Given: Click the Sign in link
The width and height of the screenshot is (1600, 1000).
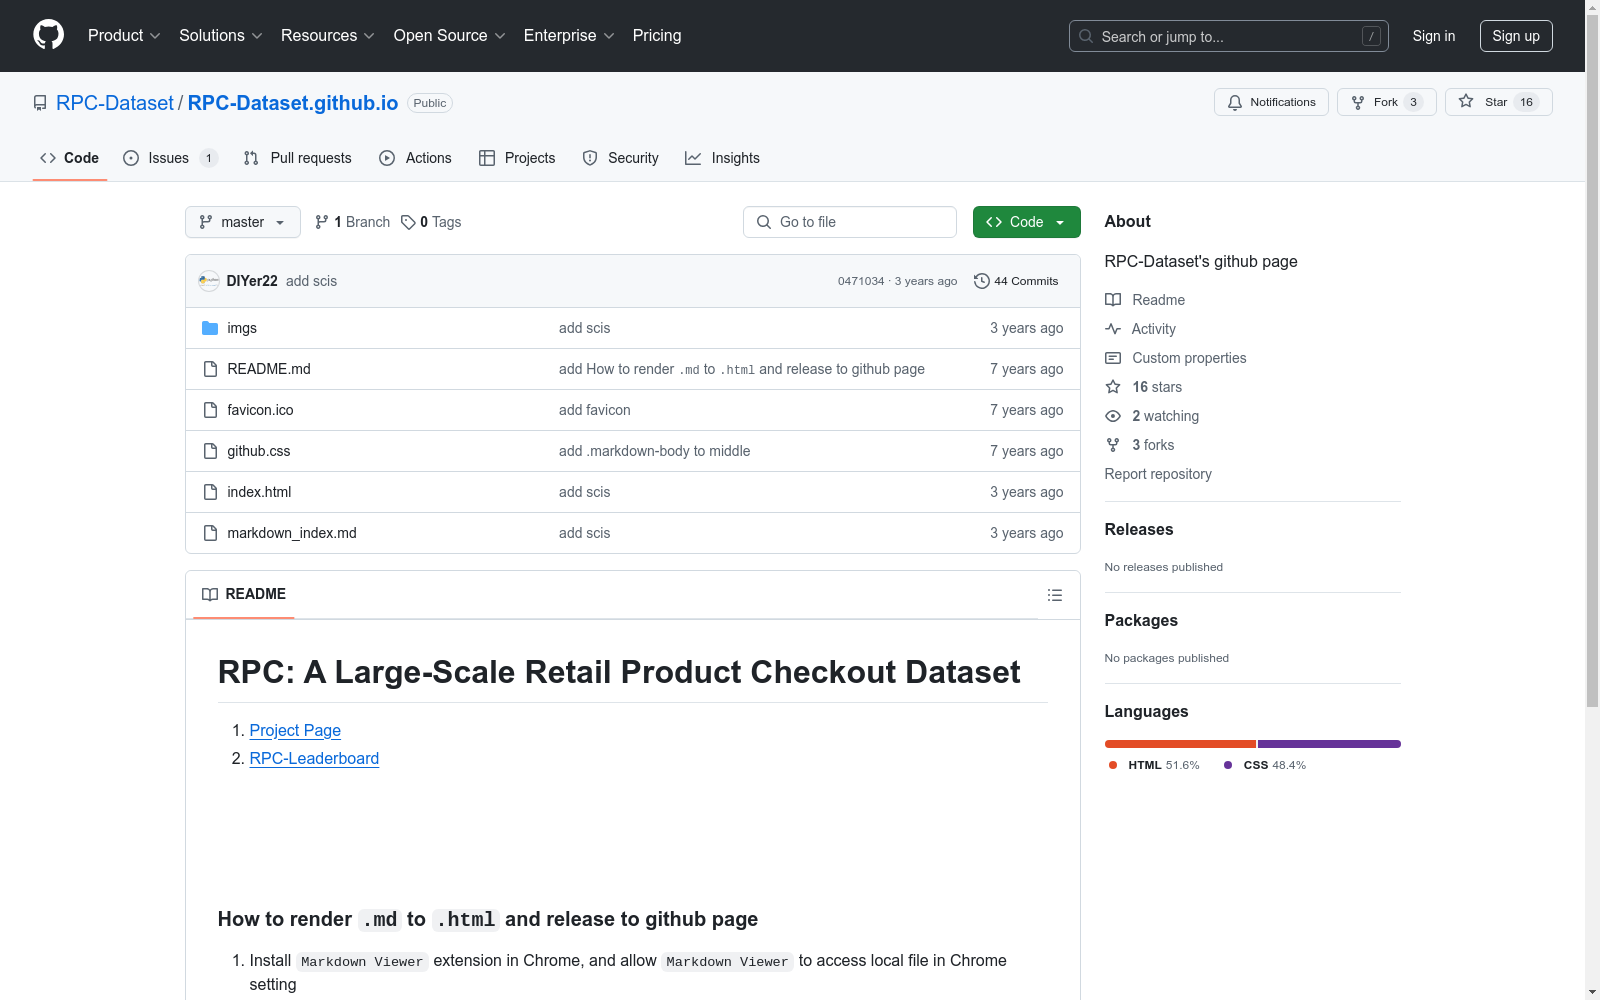Looking at the screenshot, I should pyautogui.click(x=1434, y=36).
